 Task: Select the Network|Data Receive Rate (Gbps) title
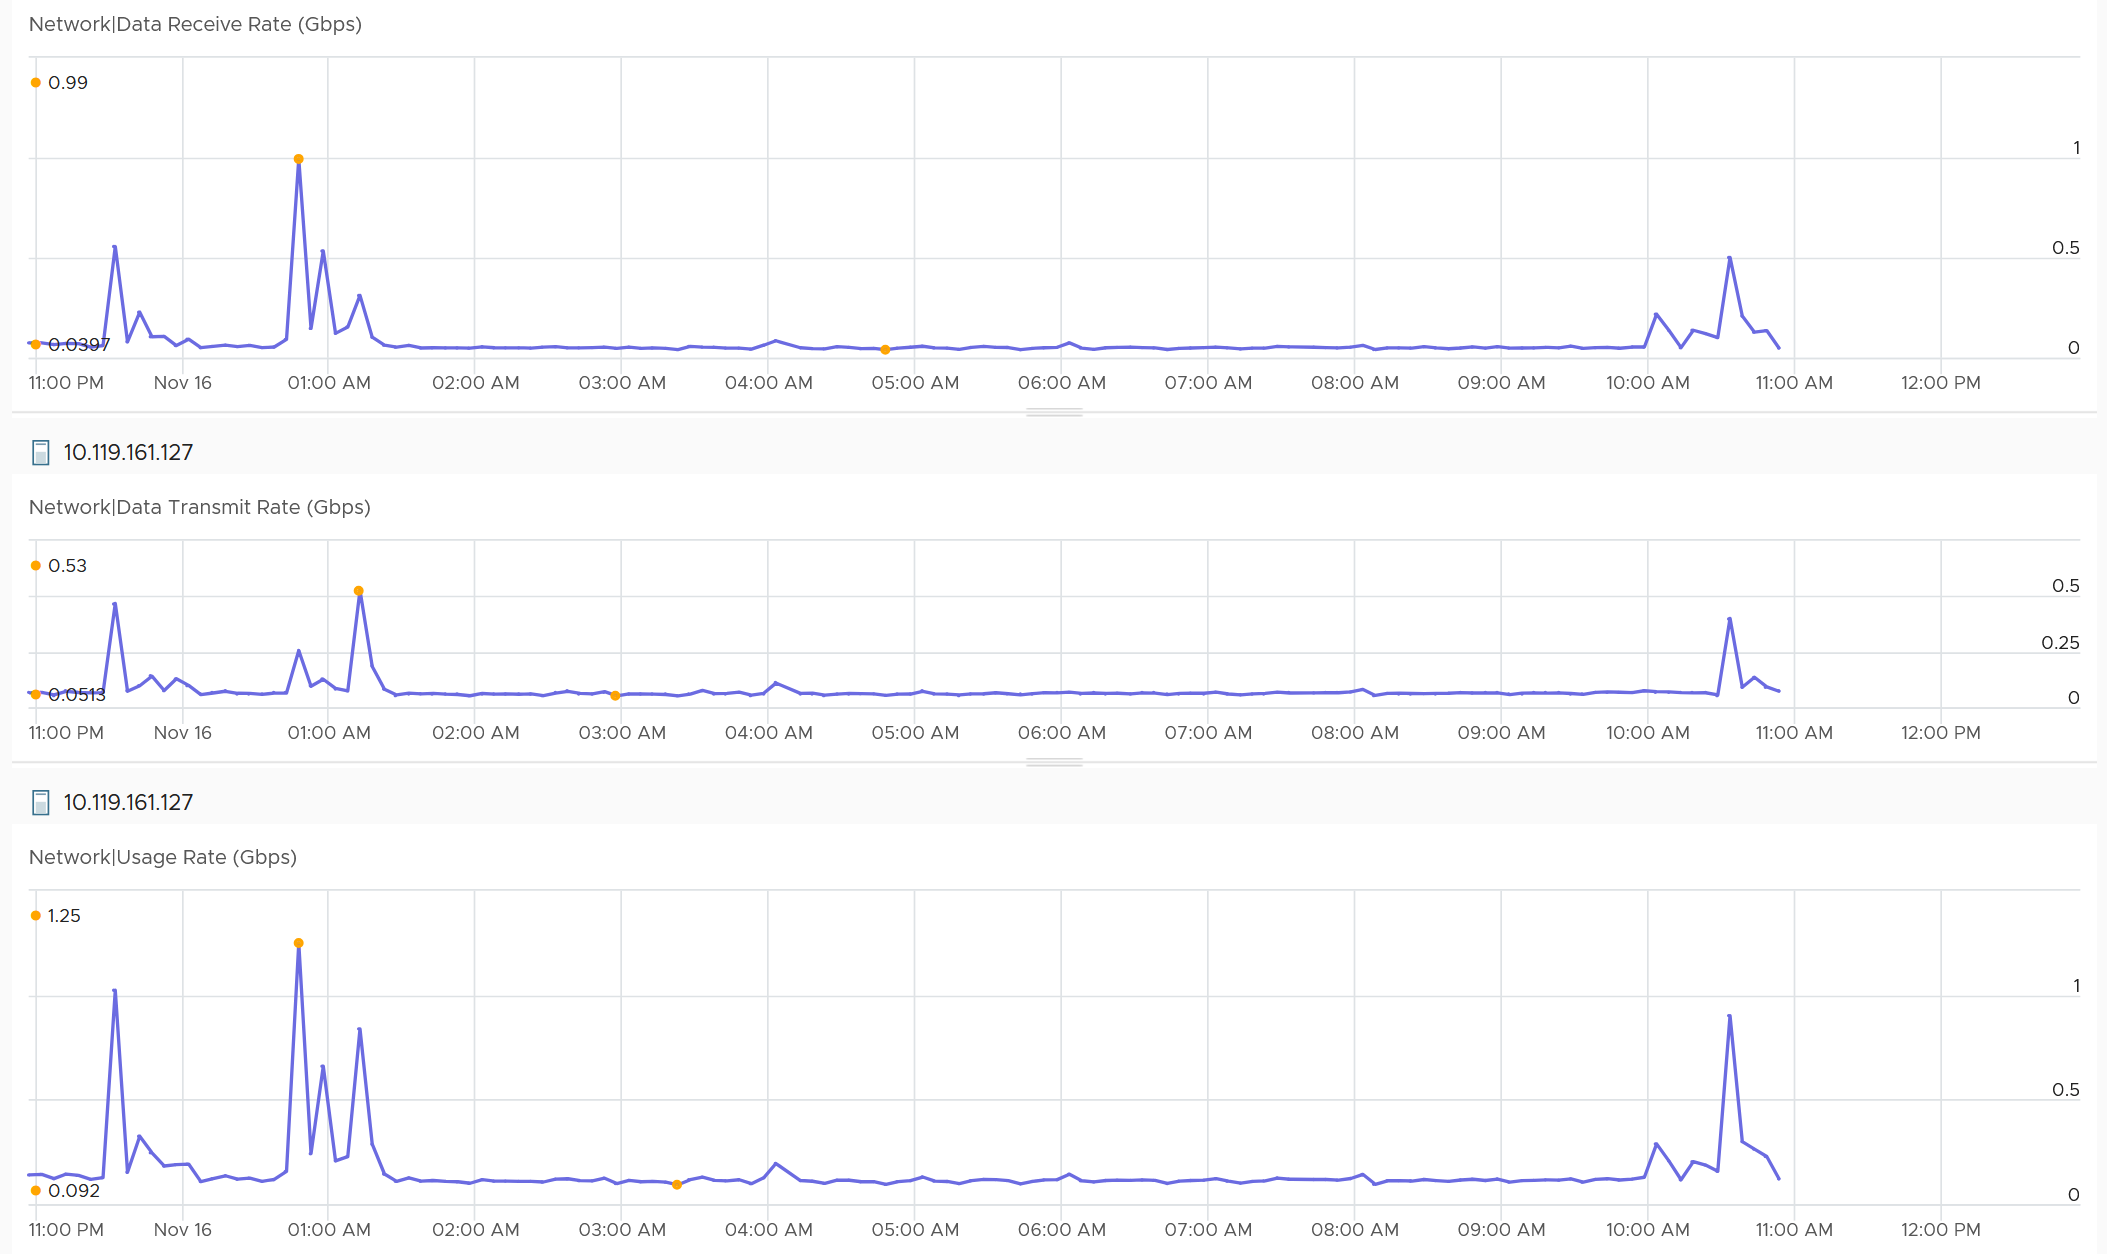point(195,24)
